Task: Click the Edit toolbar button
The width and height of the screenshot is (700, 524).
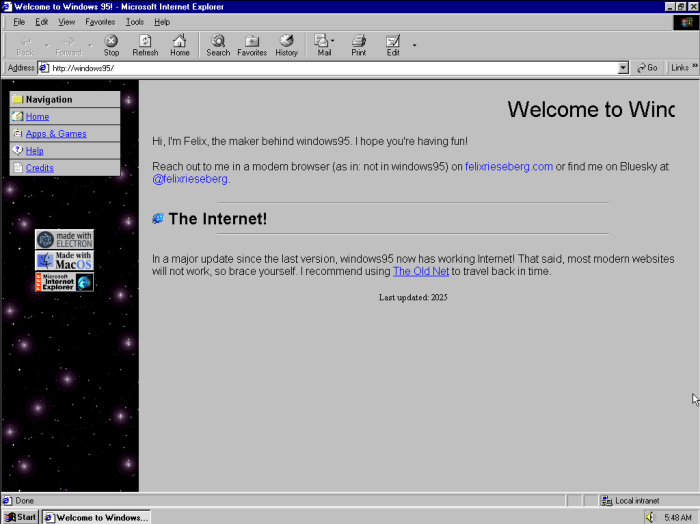Action: (x=393, y=46)
